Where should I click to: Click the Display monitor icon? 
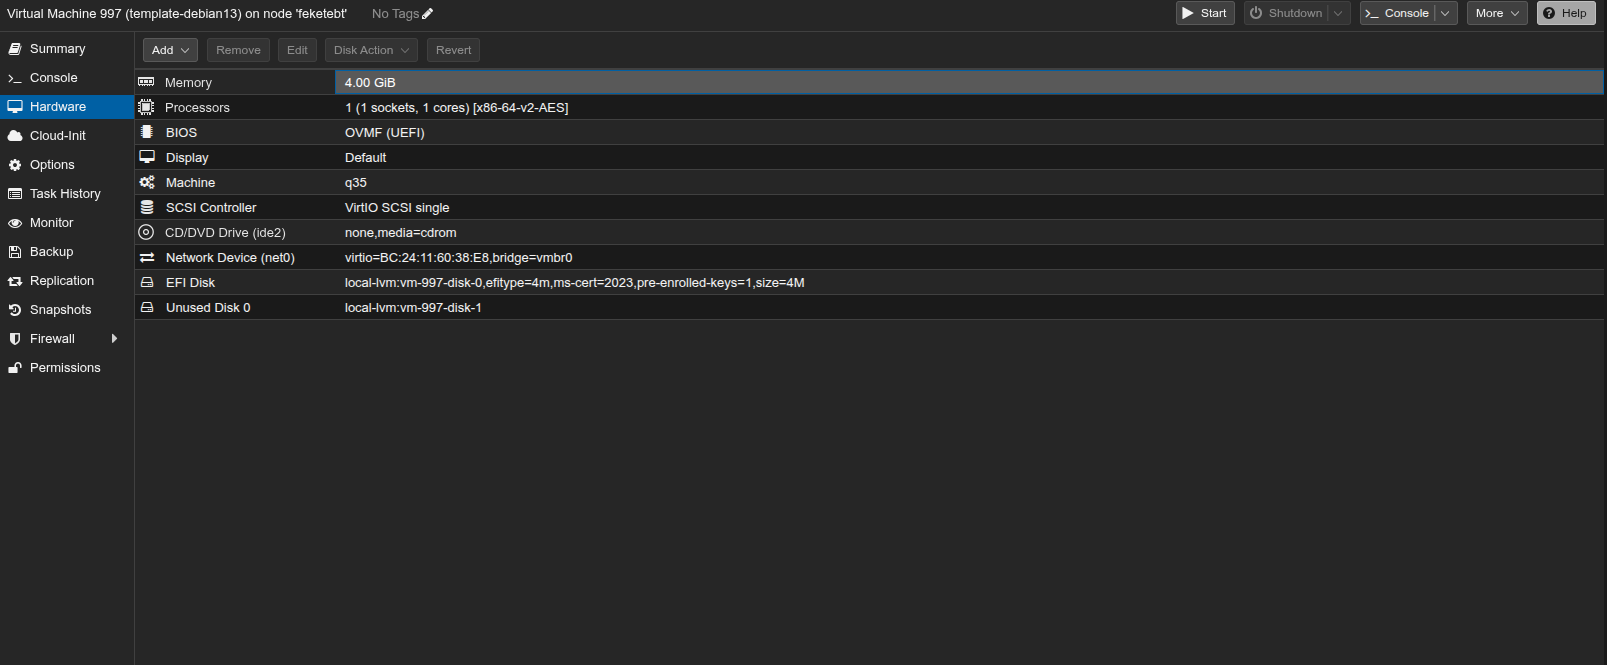pos(147,157)
